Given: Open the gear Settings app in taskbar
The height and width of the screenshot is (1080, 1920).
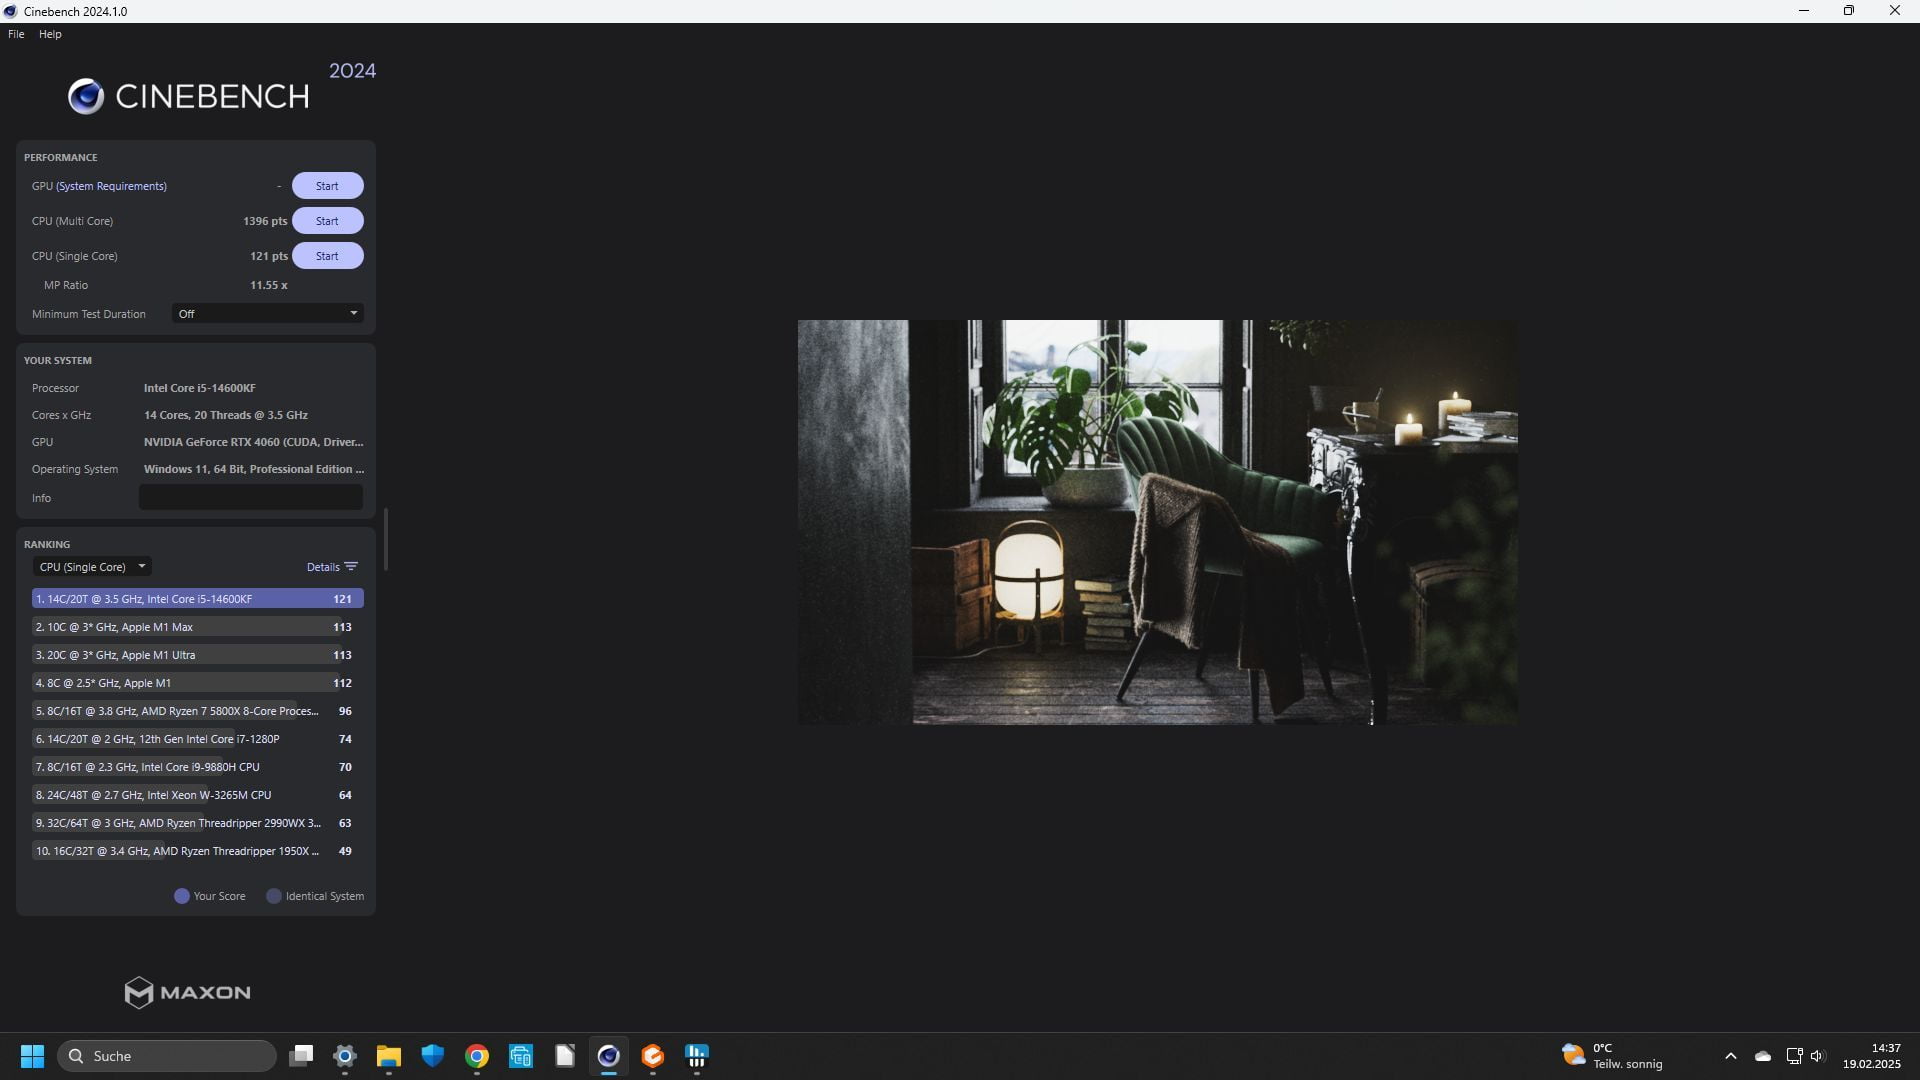Looking at the screenshot, I should (345, 1056).
